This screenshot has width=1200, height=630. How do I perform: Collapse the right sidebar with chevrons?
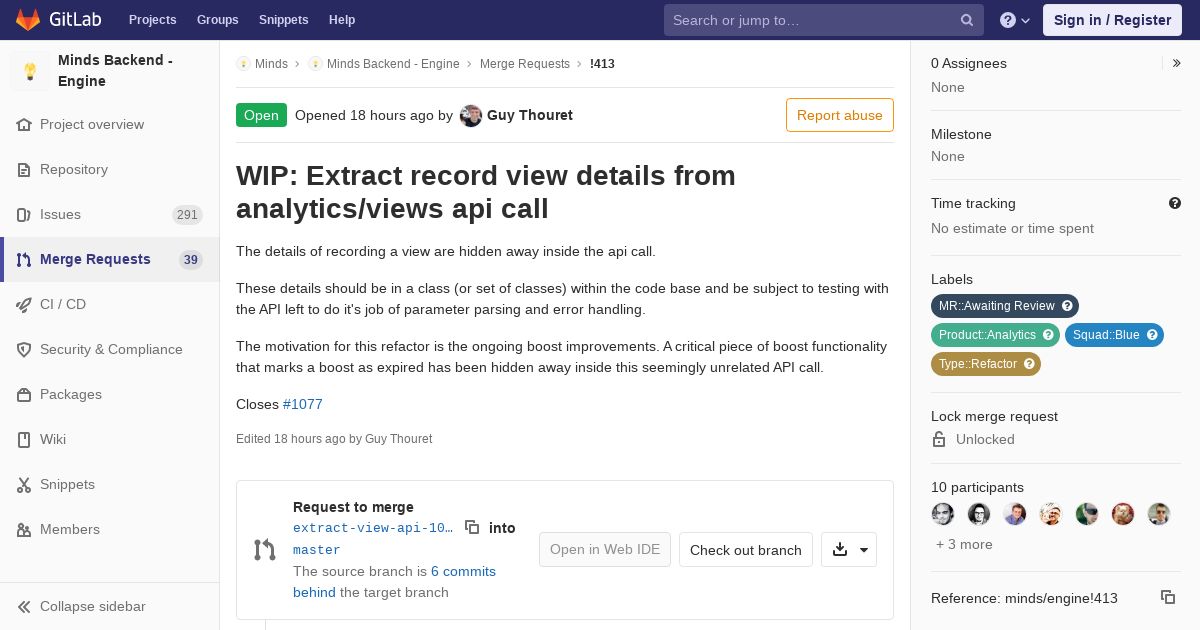(1177, 63)
